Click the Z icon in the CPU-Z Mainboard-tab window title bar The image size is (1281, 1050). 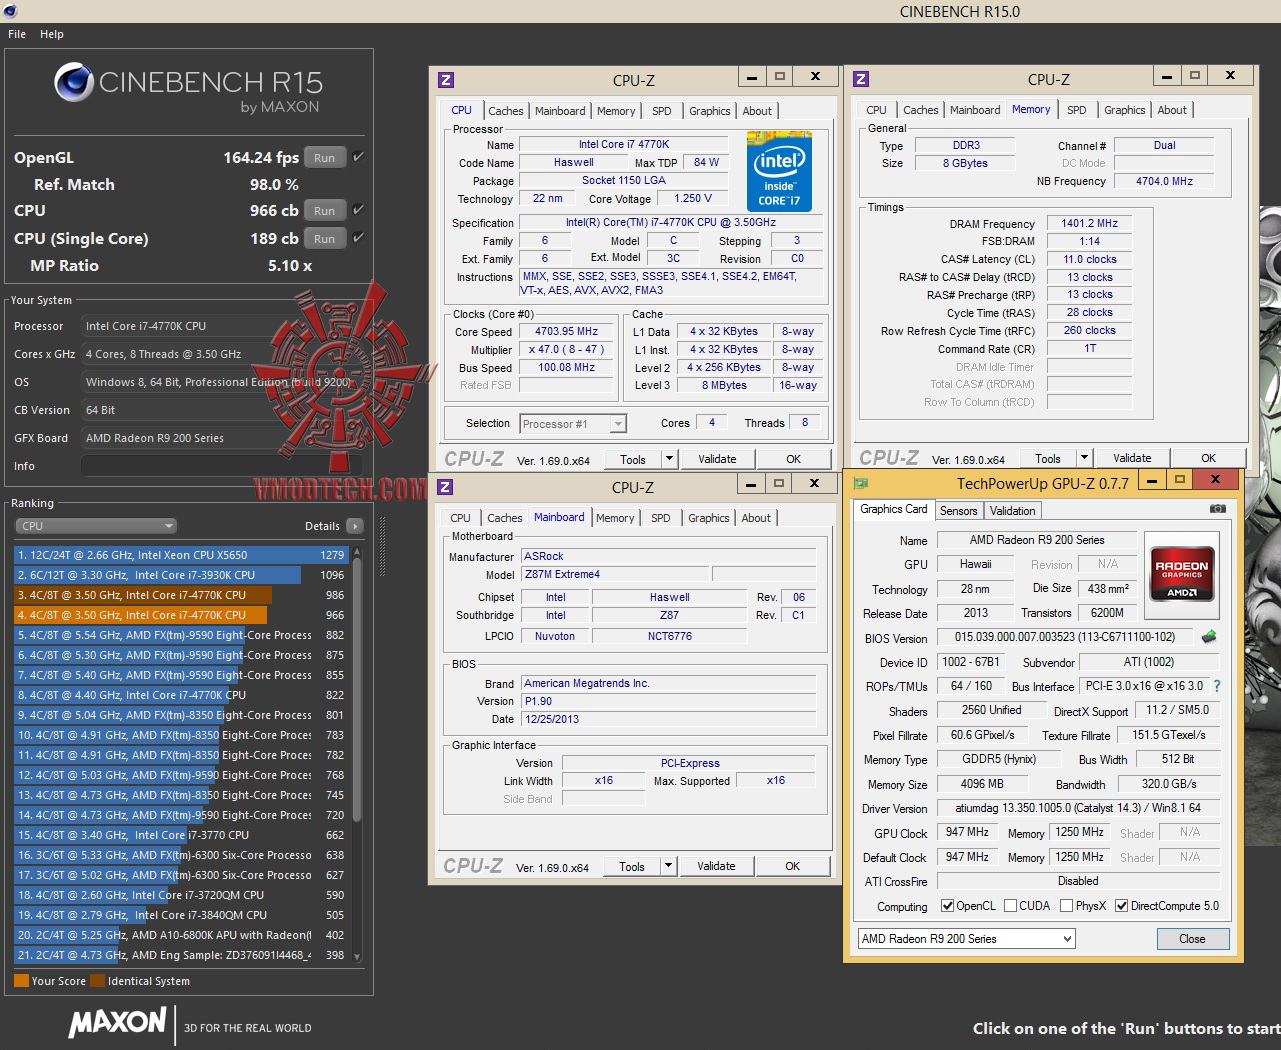(445, 487)
